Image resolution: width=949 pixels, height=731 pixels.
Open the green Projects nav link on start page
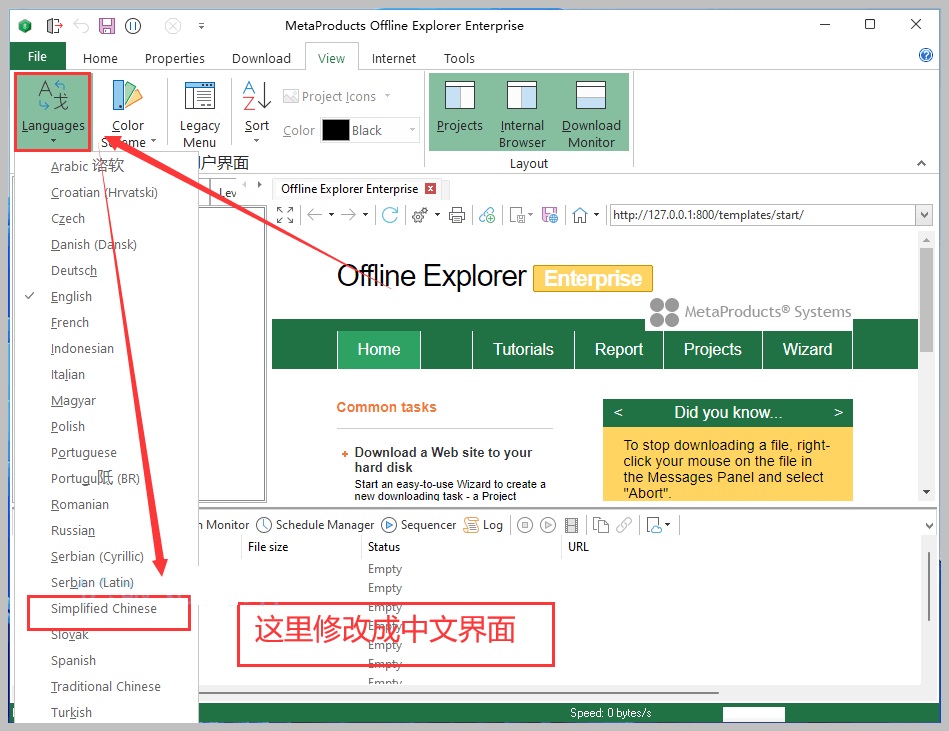(712, 350)
